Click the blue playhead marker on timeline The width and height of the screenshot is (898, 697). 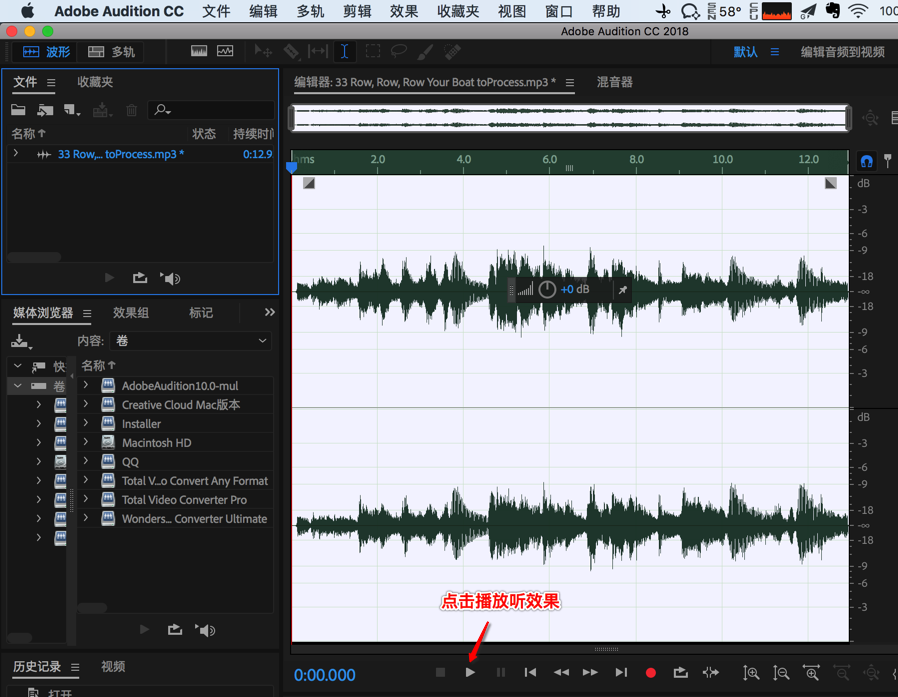point(292,167)
